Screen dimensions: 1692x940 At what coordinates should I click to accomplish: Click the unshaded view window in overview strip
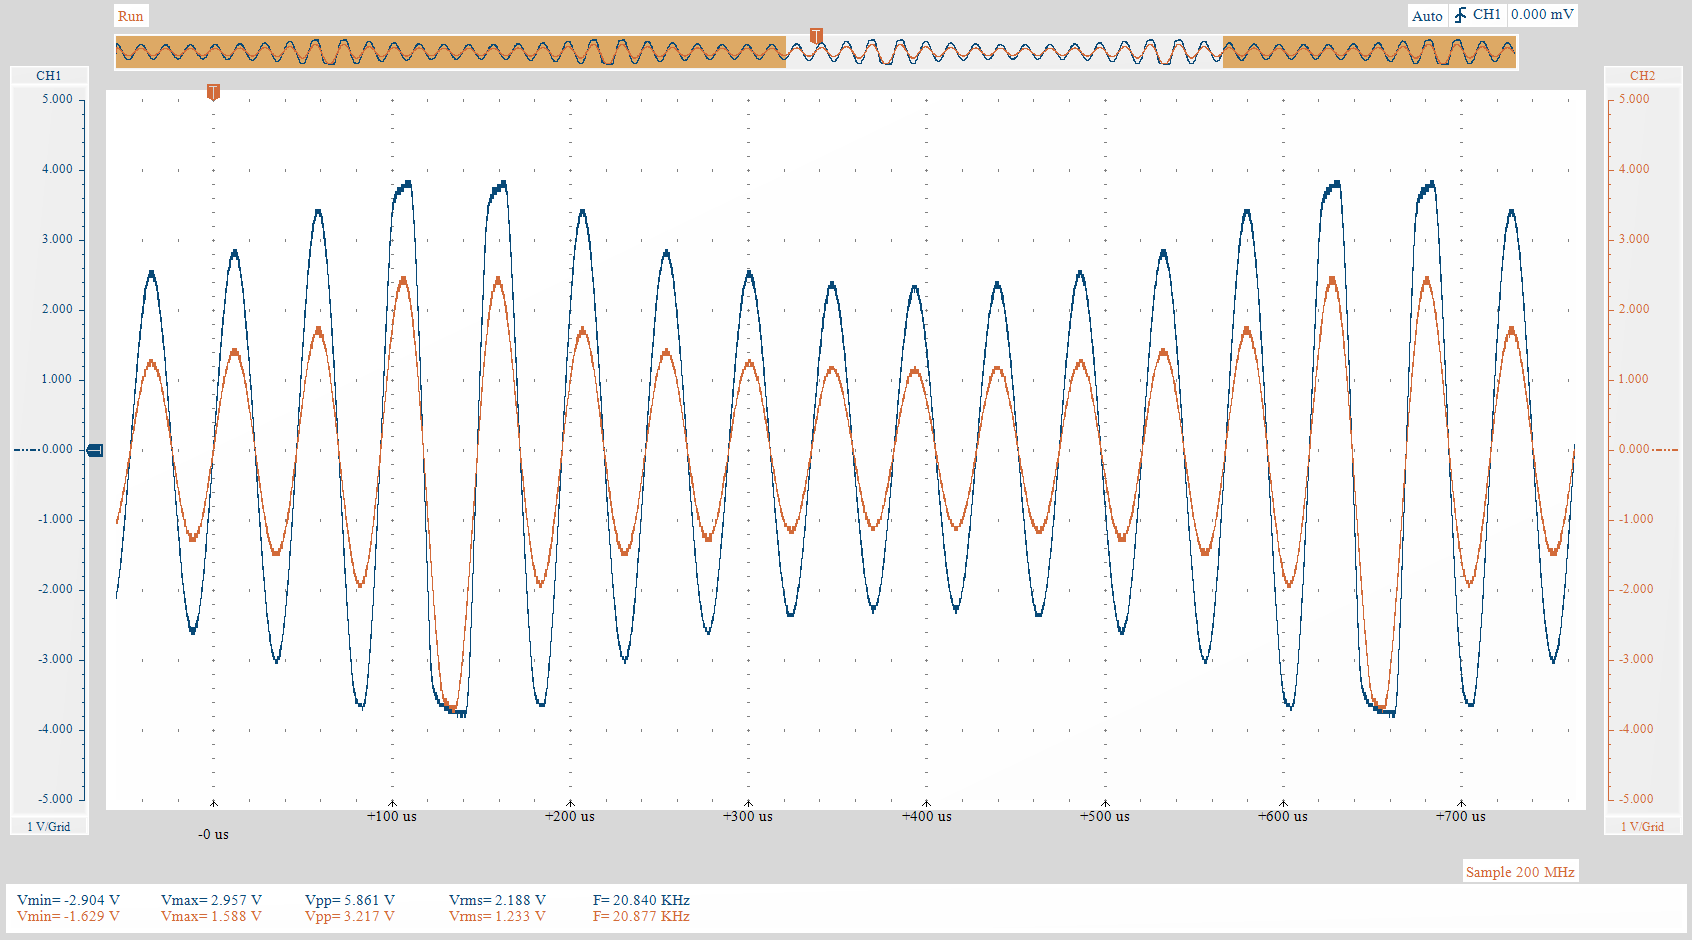pyautogui.click(x=1004, y=52)
